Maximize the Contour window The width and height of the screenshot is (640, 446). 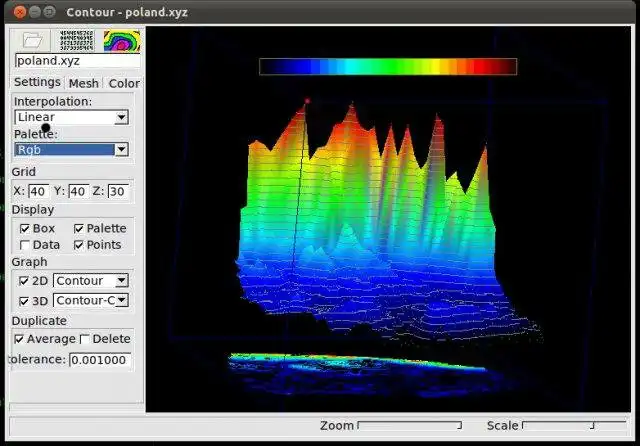49,12
